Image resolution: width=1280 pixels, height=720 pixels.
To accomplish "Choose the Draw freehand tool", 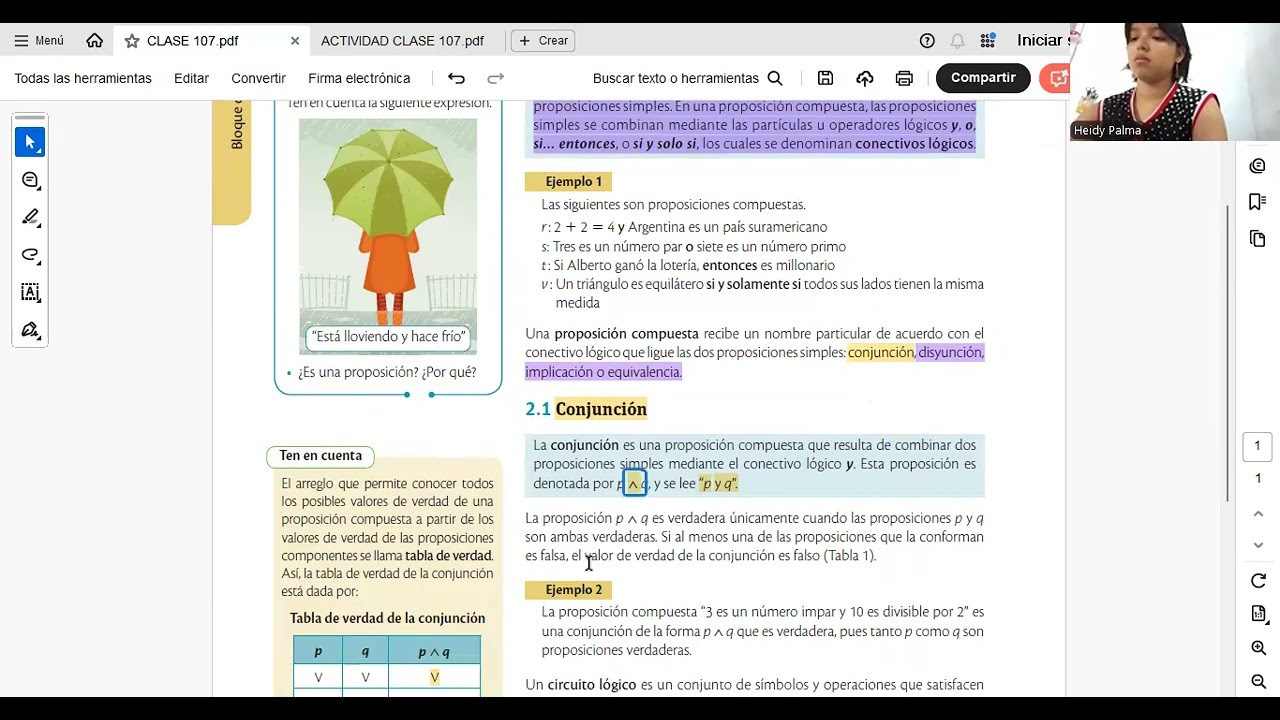I will (x=30, y=255).
